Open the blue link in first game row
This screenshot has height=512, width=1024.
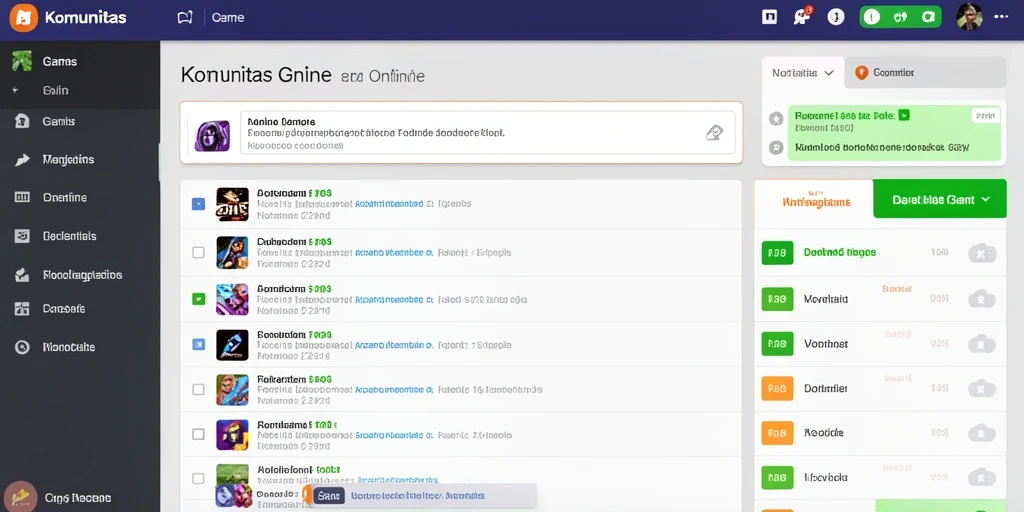pyautogui.click(x=389, y=204)
